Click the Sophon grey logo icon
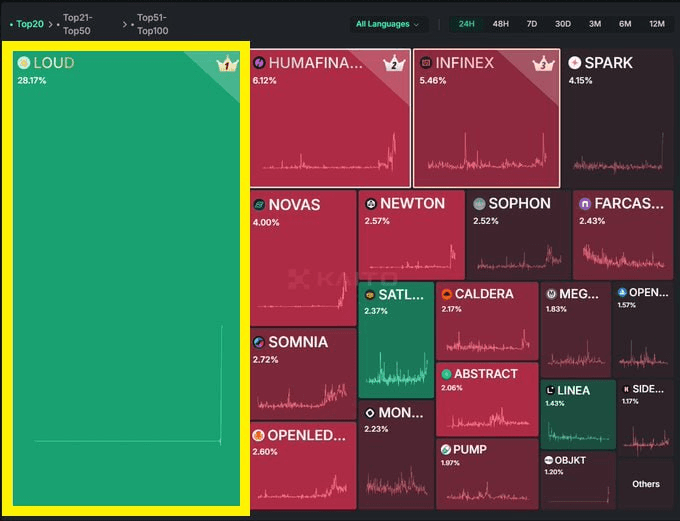 pos(479,203)
